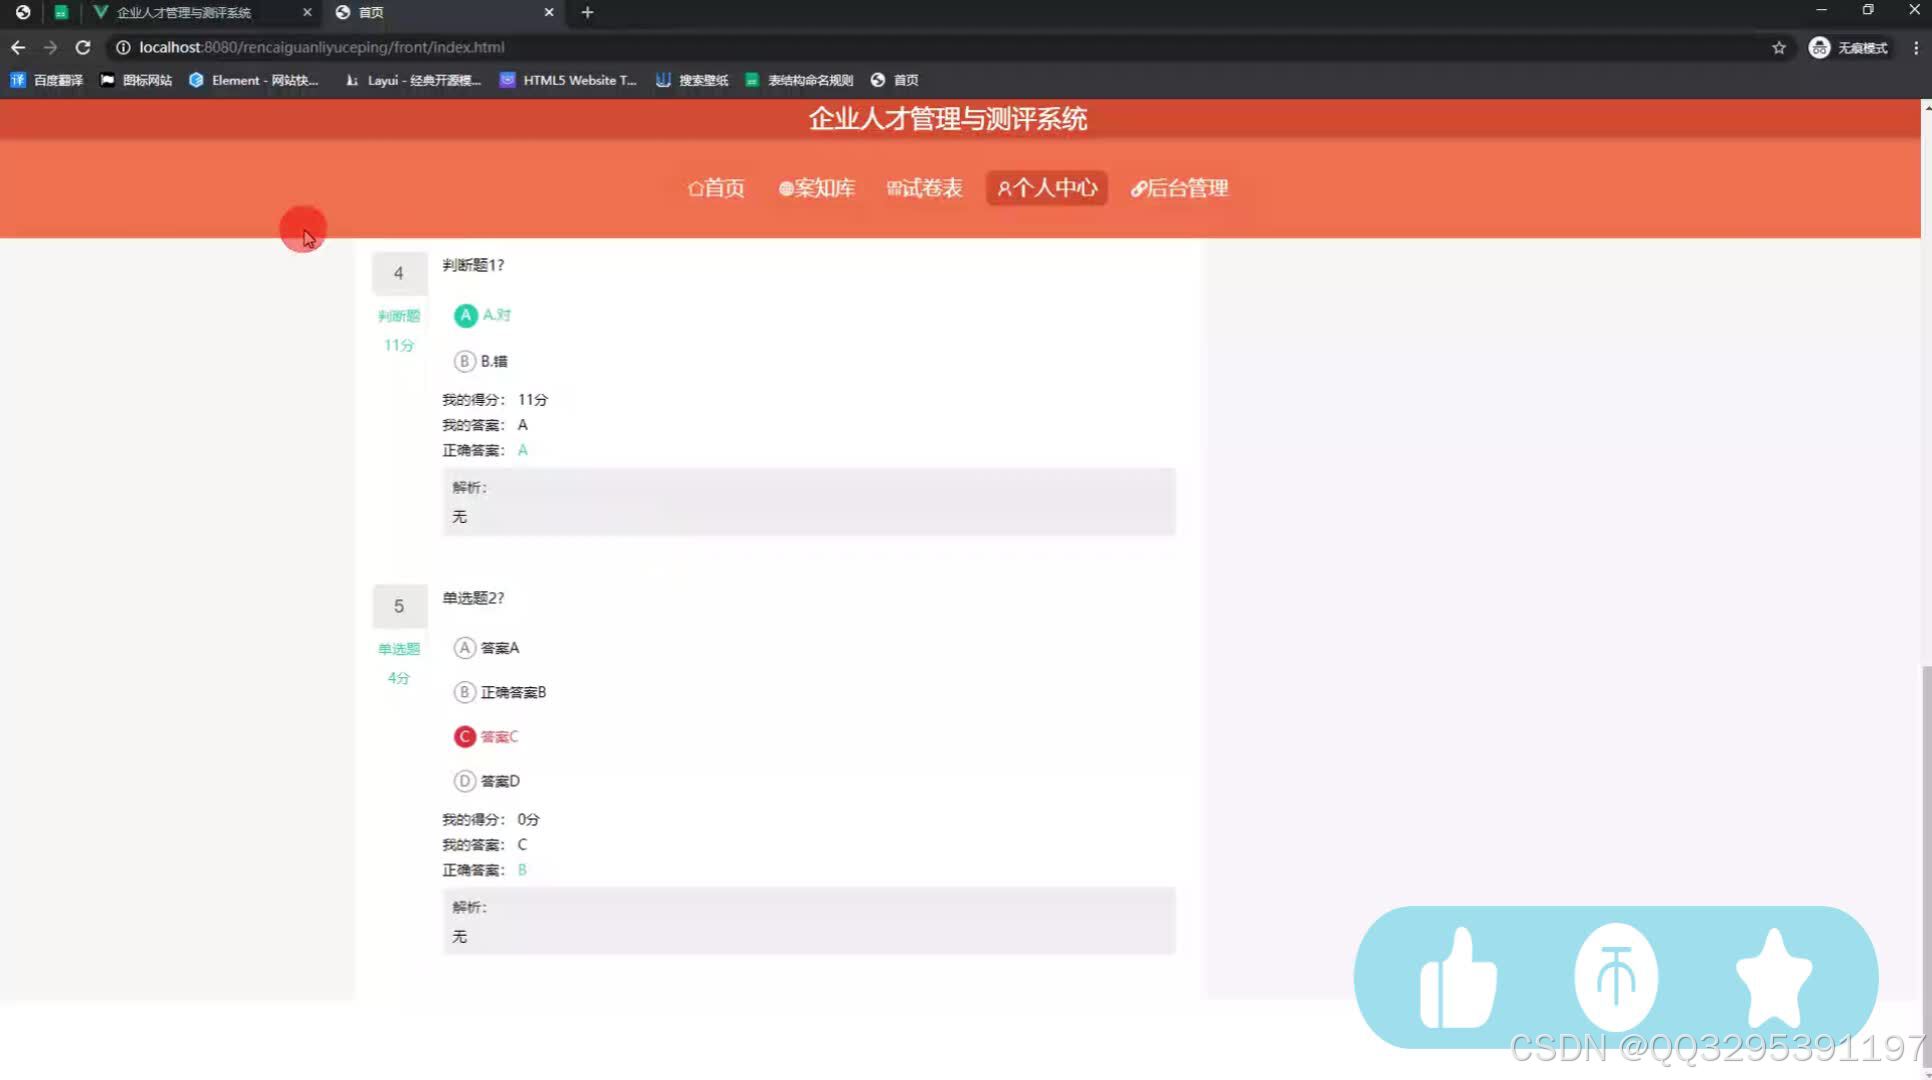Click the page title 企业人才管理与测评系统
This screenshot has height=1080, width=1932.
[948, 119]
